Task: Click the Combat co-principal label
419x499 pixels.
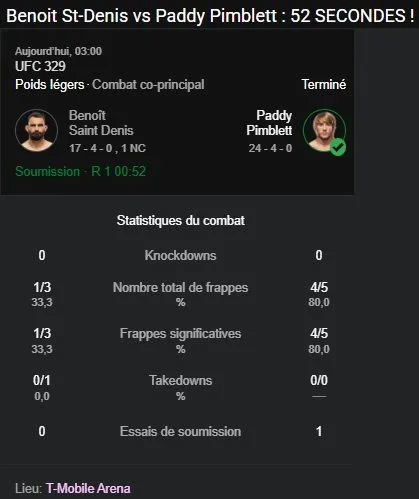Action: 148,84
